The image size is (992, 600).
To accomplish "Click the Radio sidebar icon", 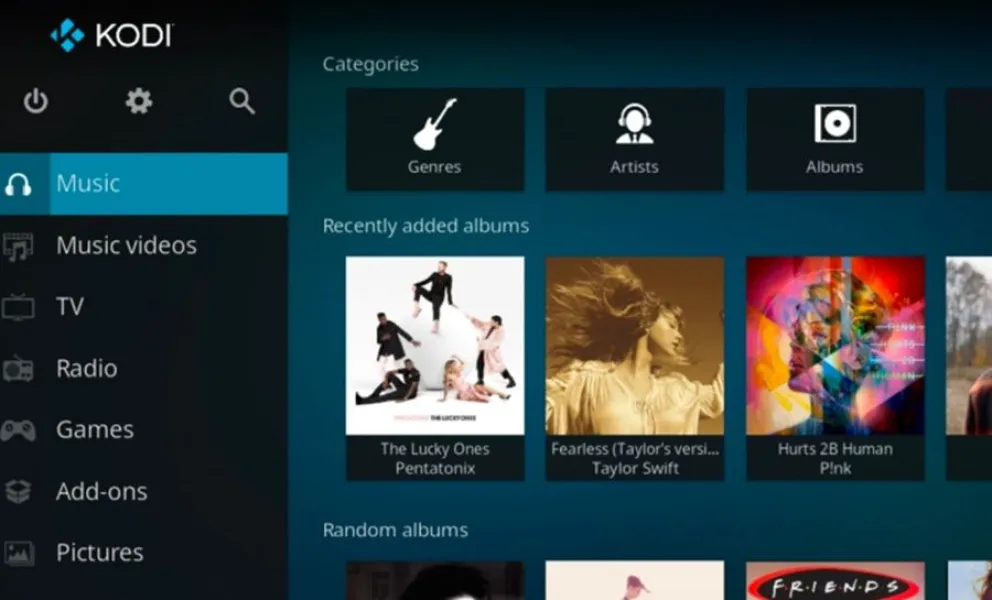I will click(18, 369).
